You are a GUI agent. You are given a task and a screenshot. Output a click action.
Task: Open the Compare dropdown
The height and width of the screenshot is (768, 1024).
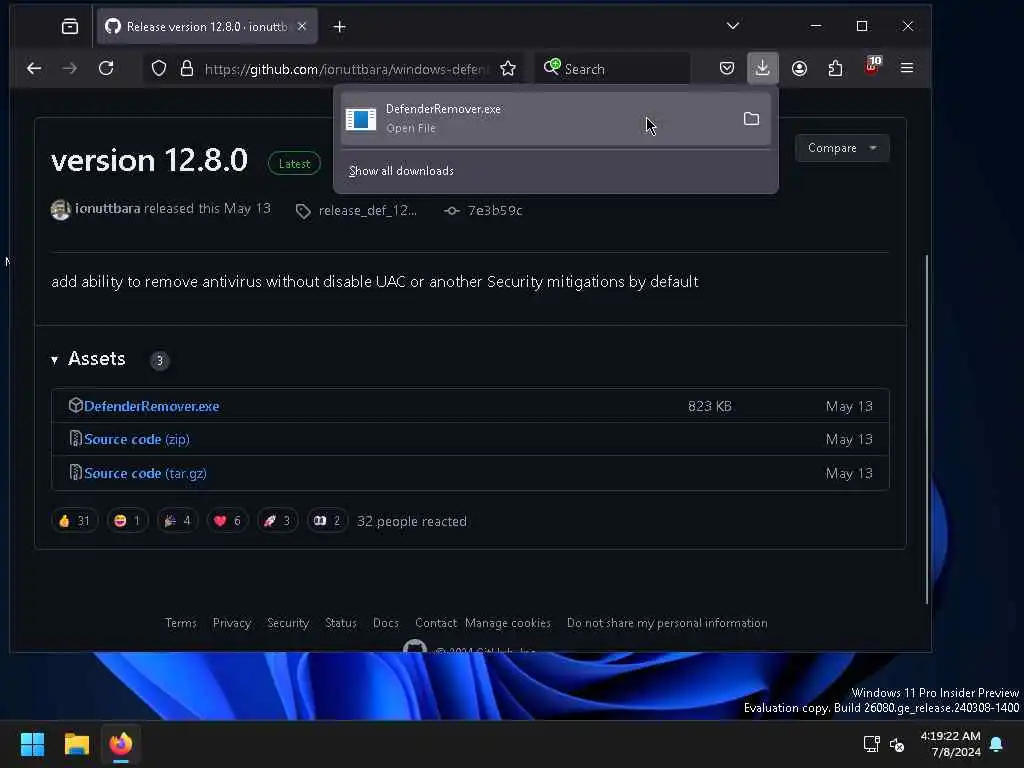point(842,148)
